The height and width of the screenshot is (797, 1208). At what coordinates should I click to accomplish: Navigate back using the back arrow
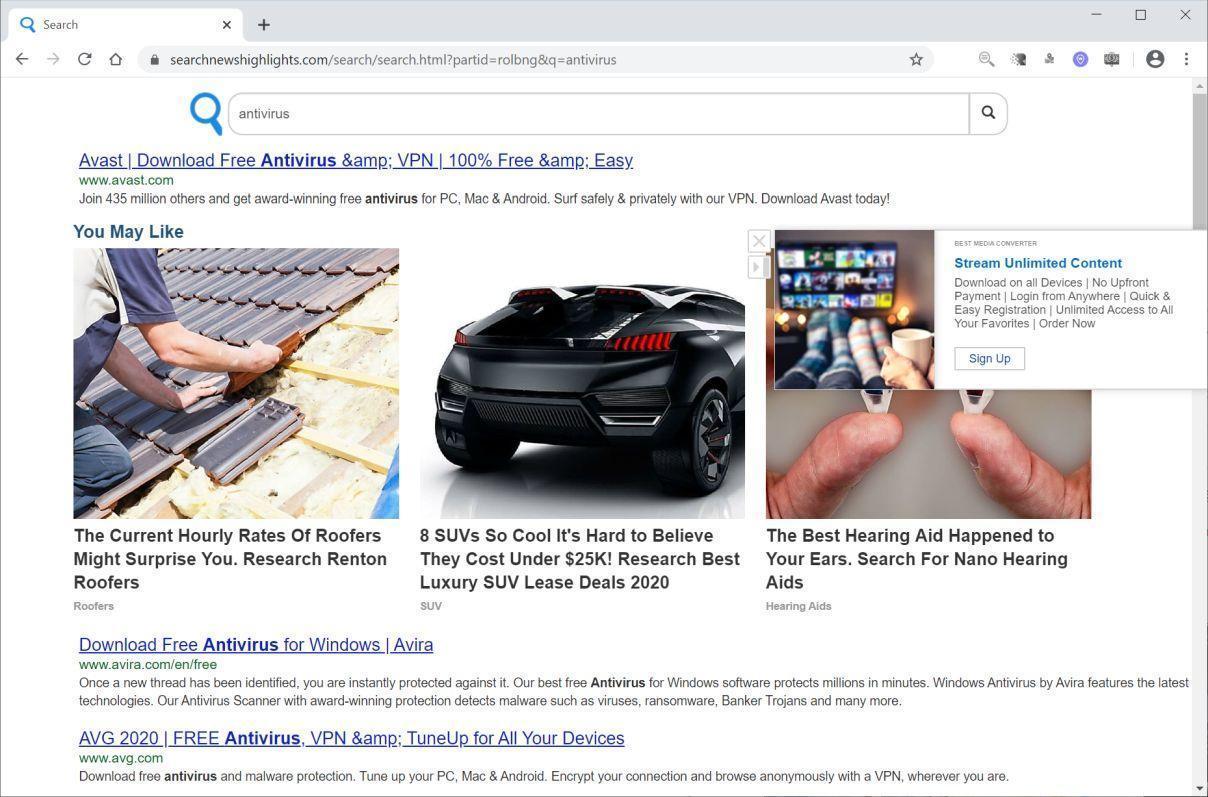[x=22, y=59]
